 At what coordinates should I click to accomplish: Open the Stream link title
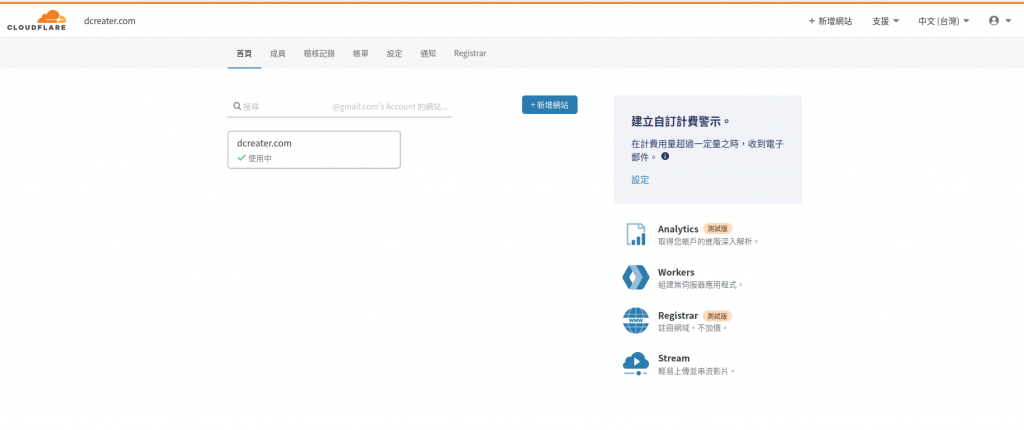673,358
